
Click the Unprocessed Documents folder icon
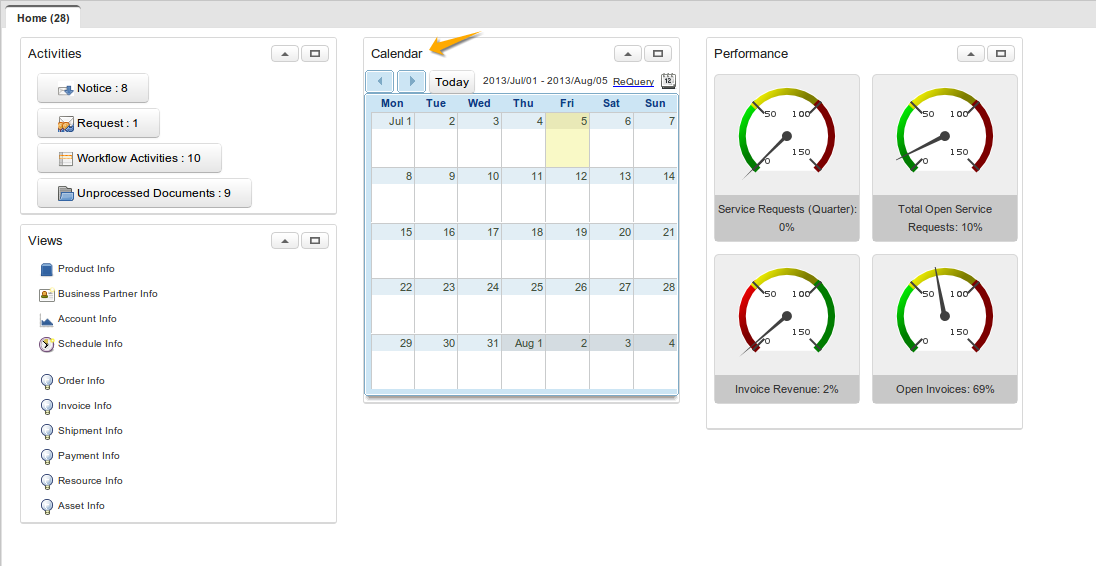[66, 194]
